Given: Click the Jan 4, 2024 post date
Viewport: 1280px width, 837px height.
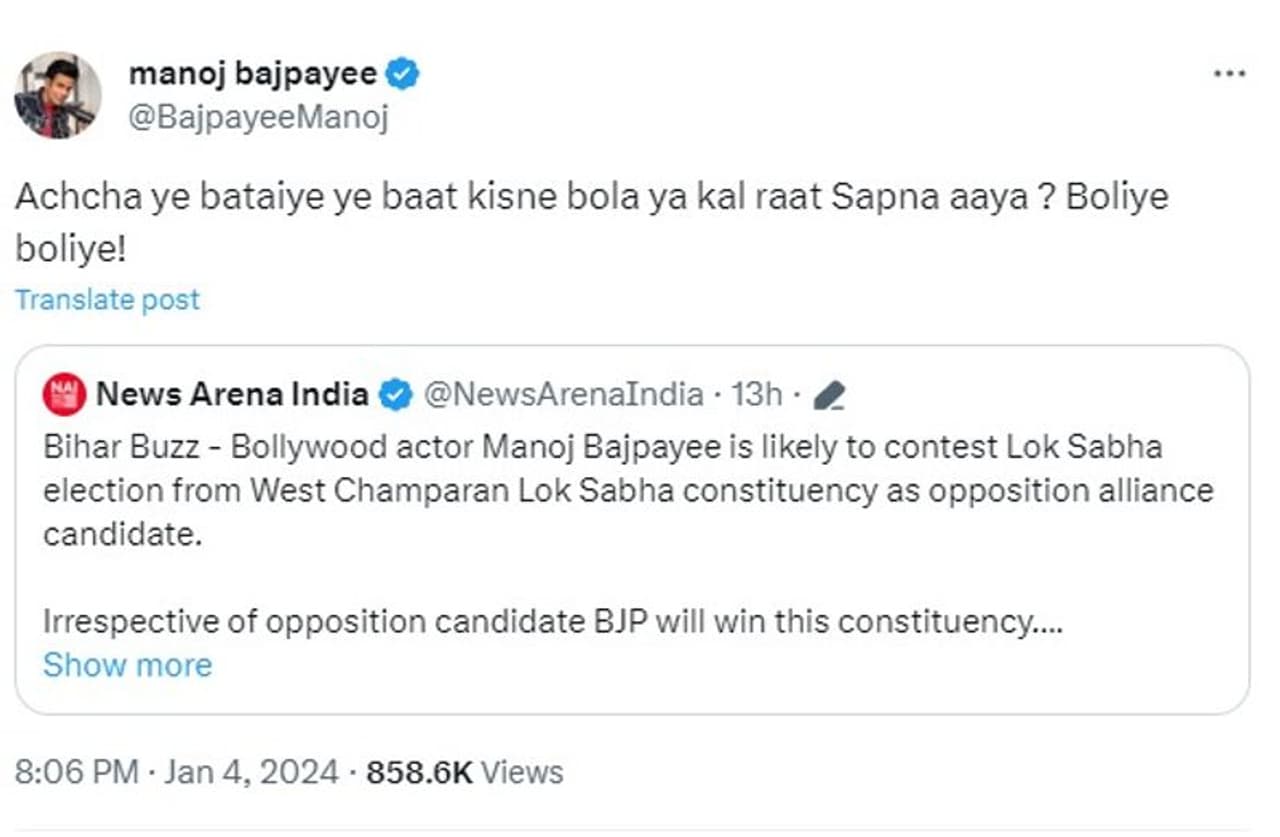Looking at the screenshot, I should coord(250,772).
